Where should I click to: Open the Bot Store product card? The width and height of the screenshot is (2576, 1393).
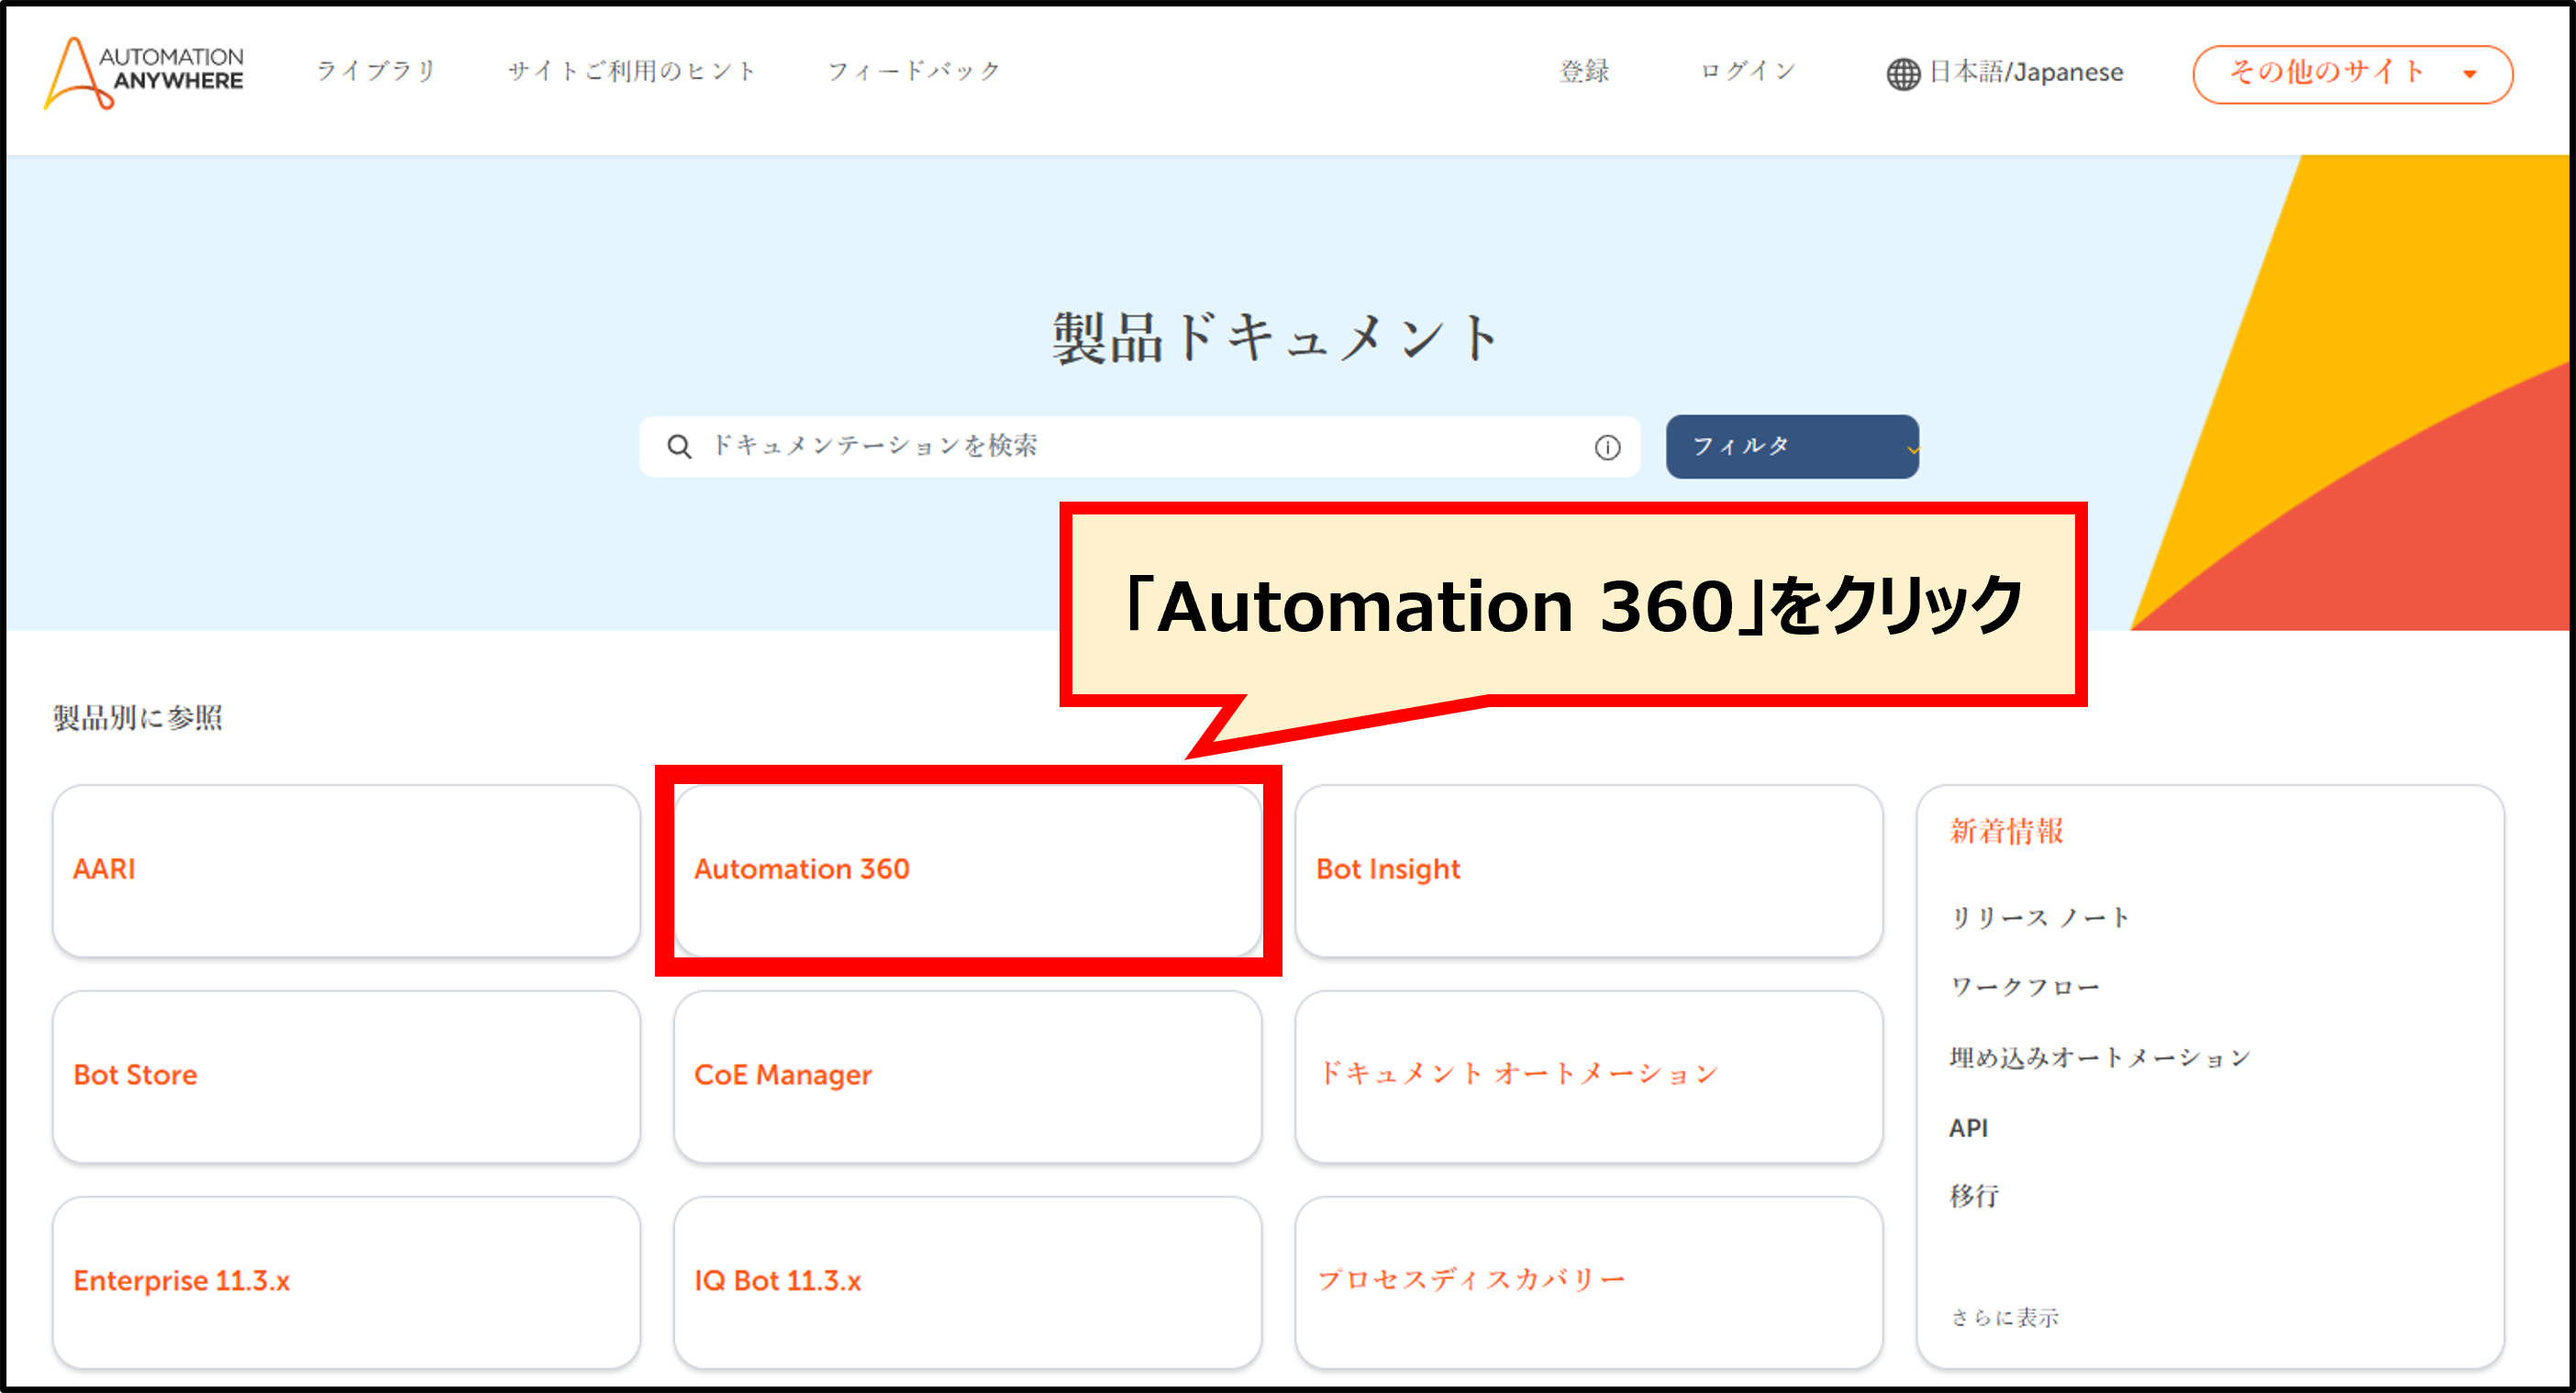click(346, 1077)
